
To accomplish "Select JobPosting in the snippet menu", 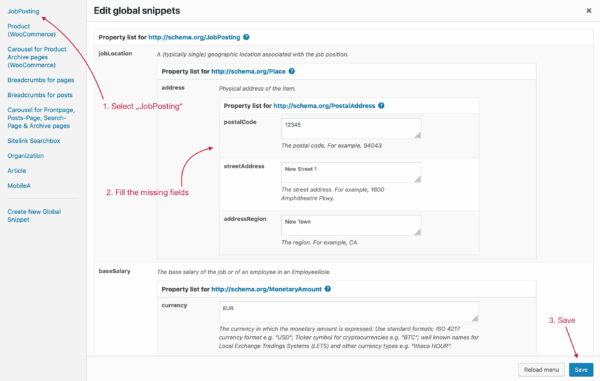I will [23, 11].
